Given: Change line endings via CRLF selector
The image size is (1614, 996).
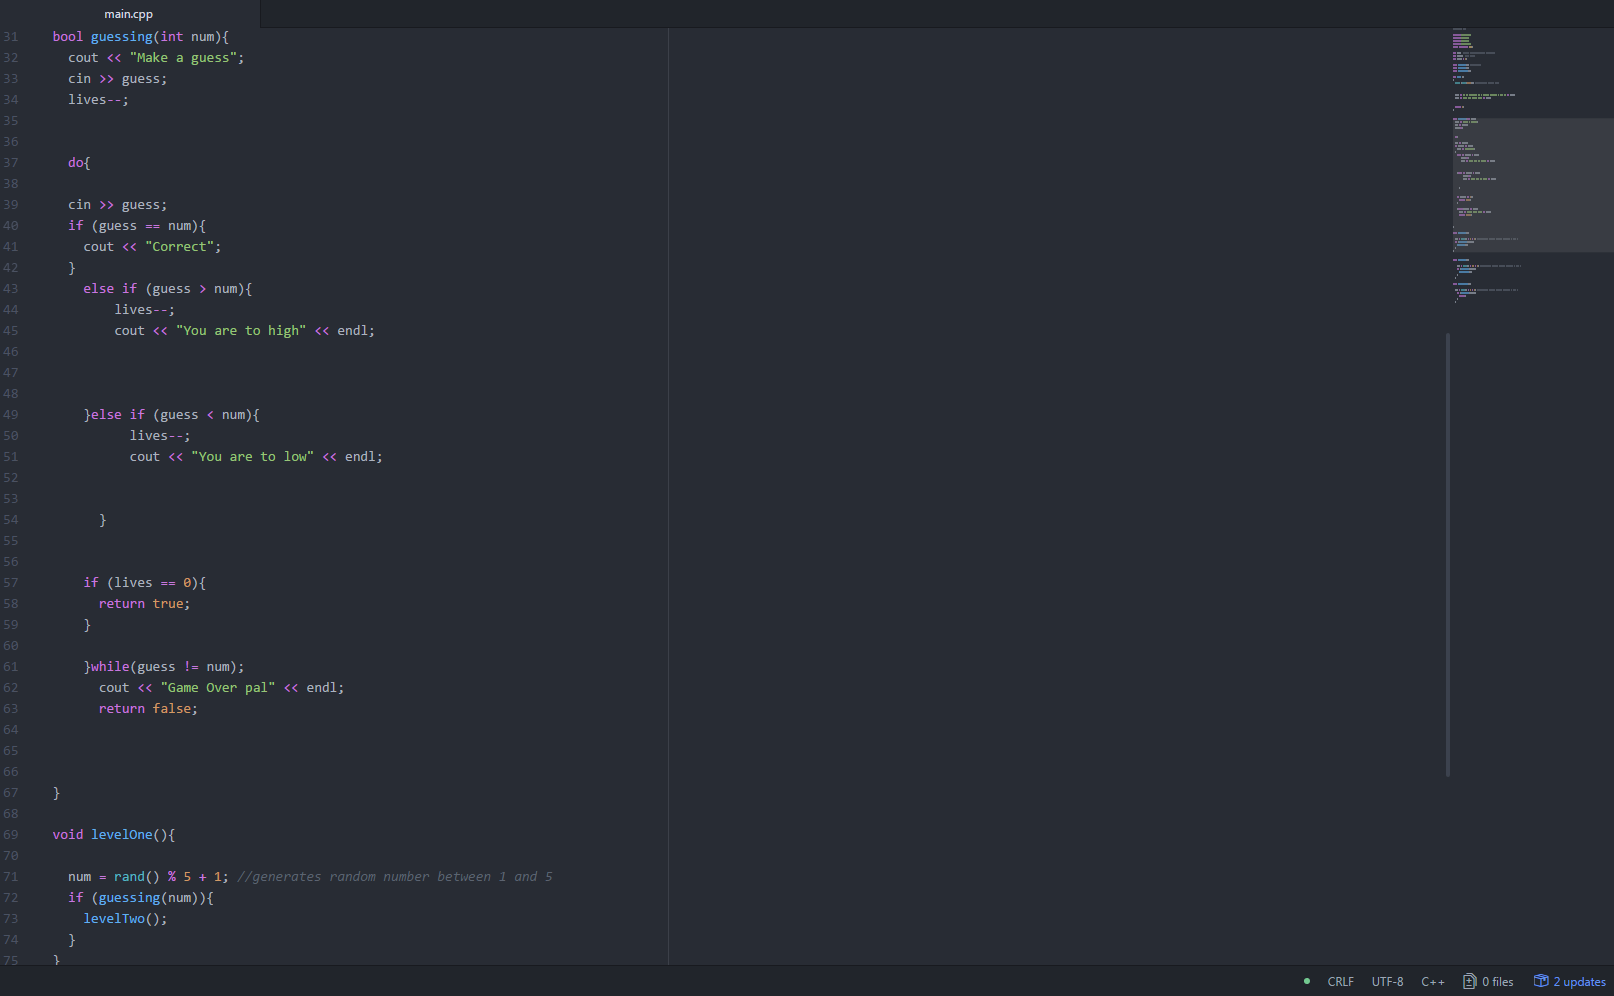Looking at the screenshot, I should (x=1340, y=982).
